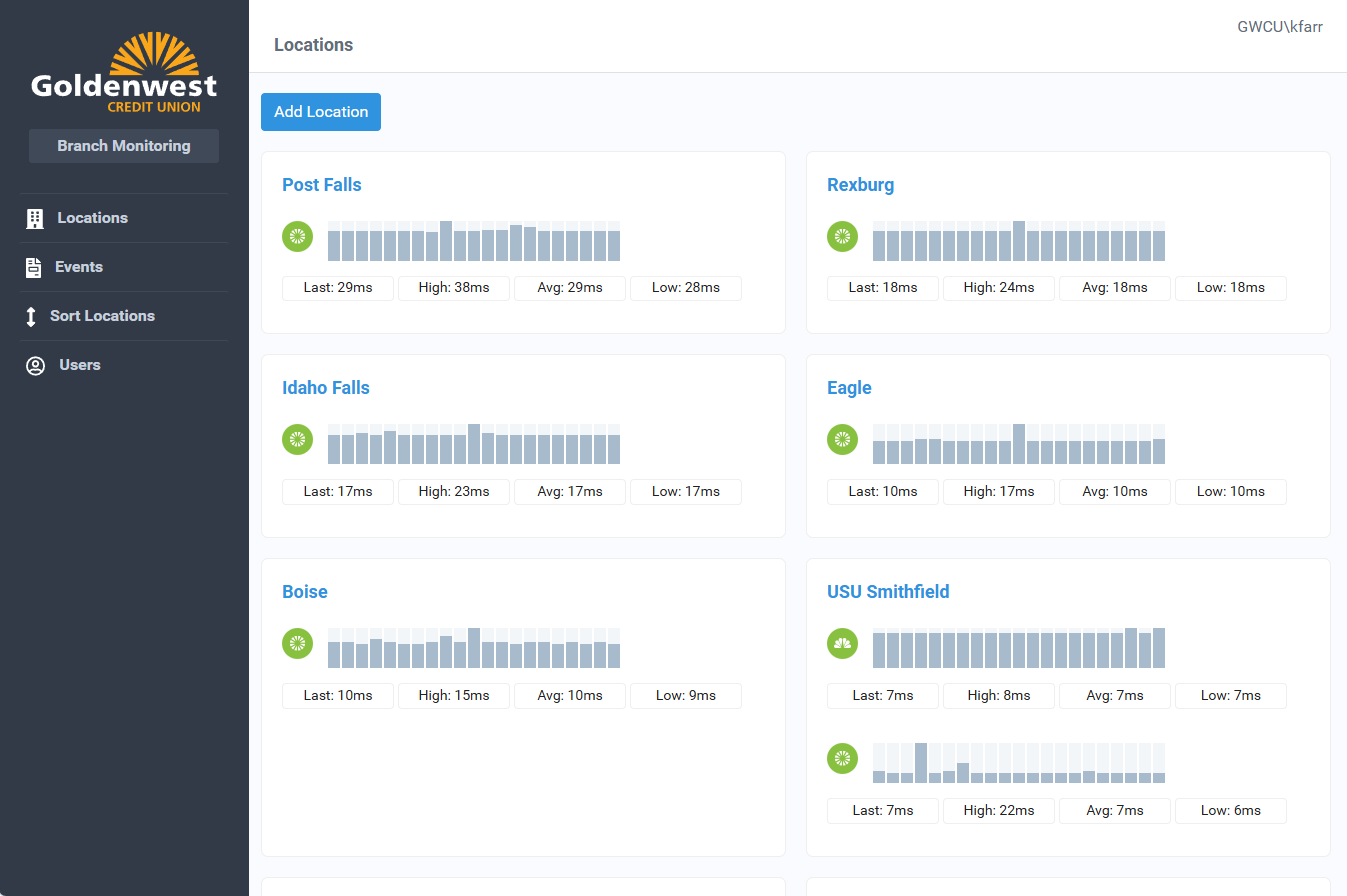Click the Users profile icon in sidebar
The height and width of the screenshot is (896, 1347).
[x=35, y=366]
